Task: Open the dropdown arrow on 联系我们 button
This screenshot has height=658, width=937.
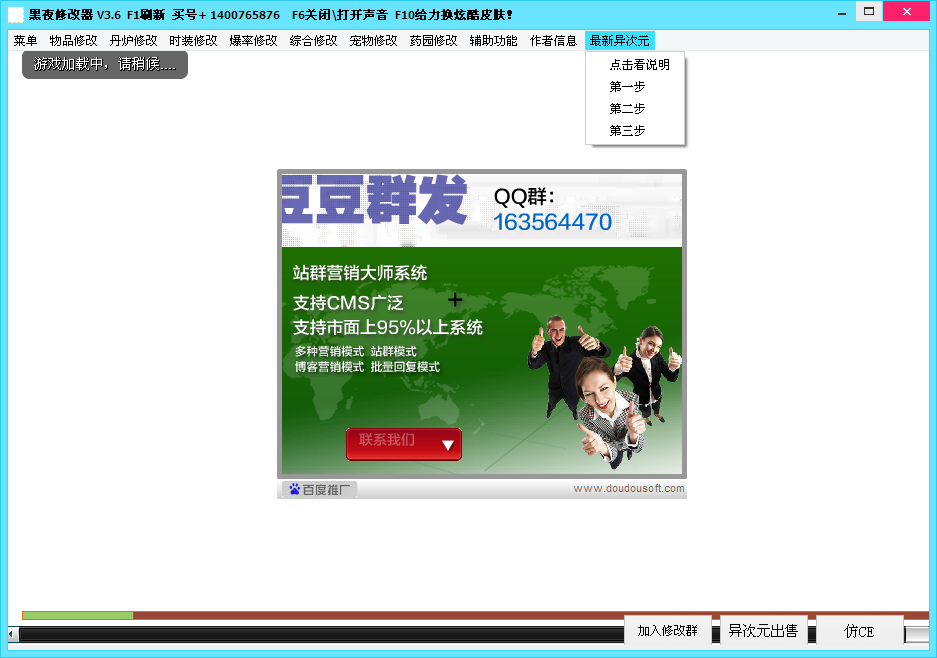Action: point(448,445)
